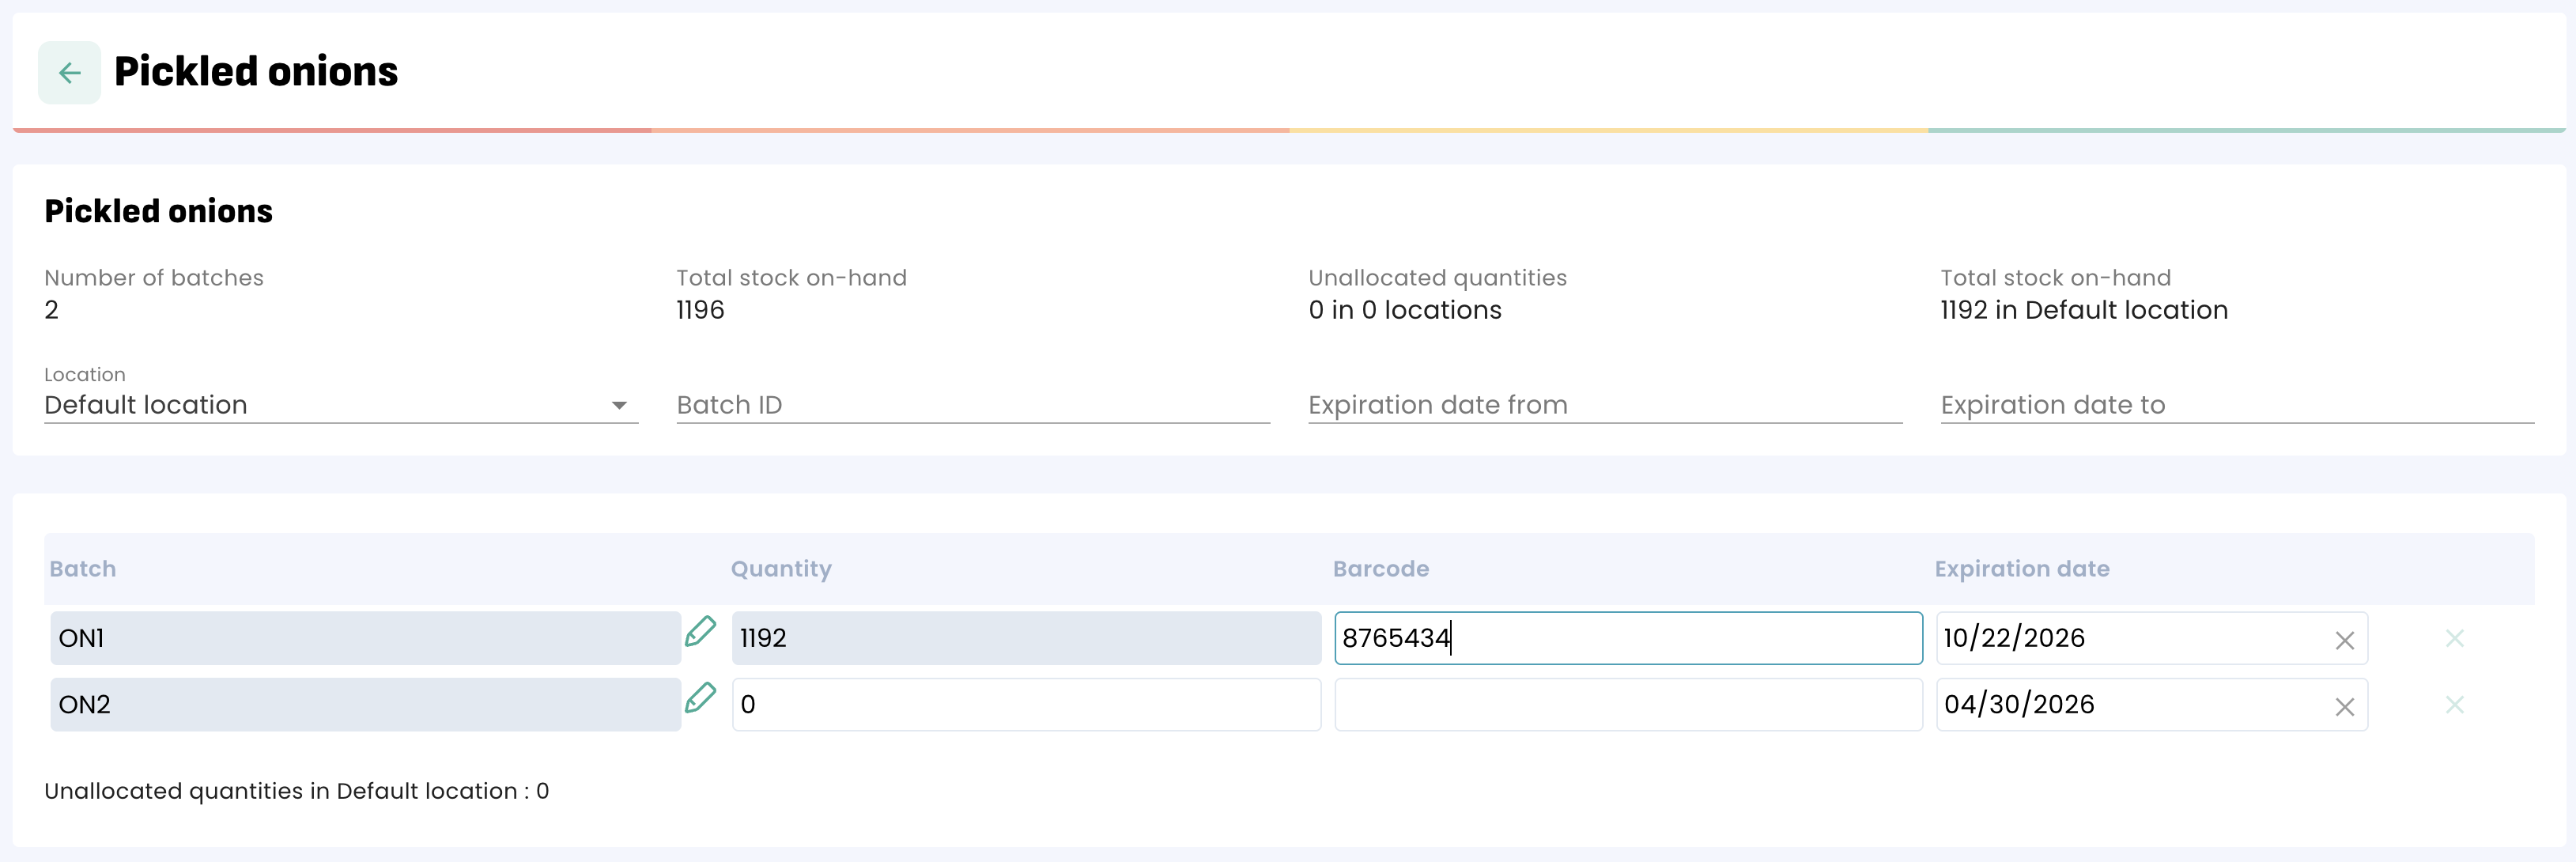
Task: Click the Batch ID filter field
Action: (972, 405)
